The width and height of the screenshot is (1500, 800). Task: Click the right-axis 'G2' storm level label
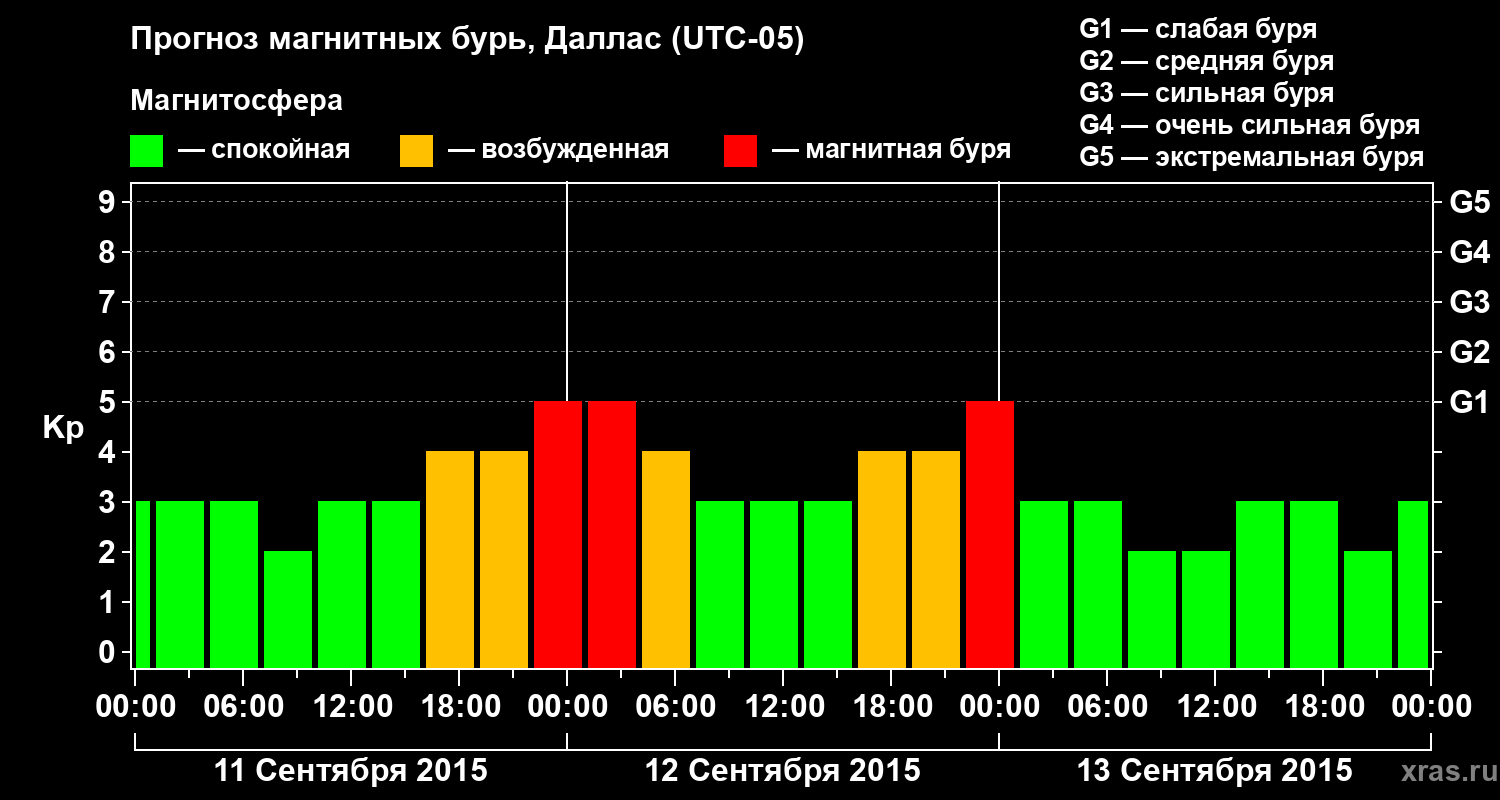[x=1469, y=352]
